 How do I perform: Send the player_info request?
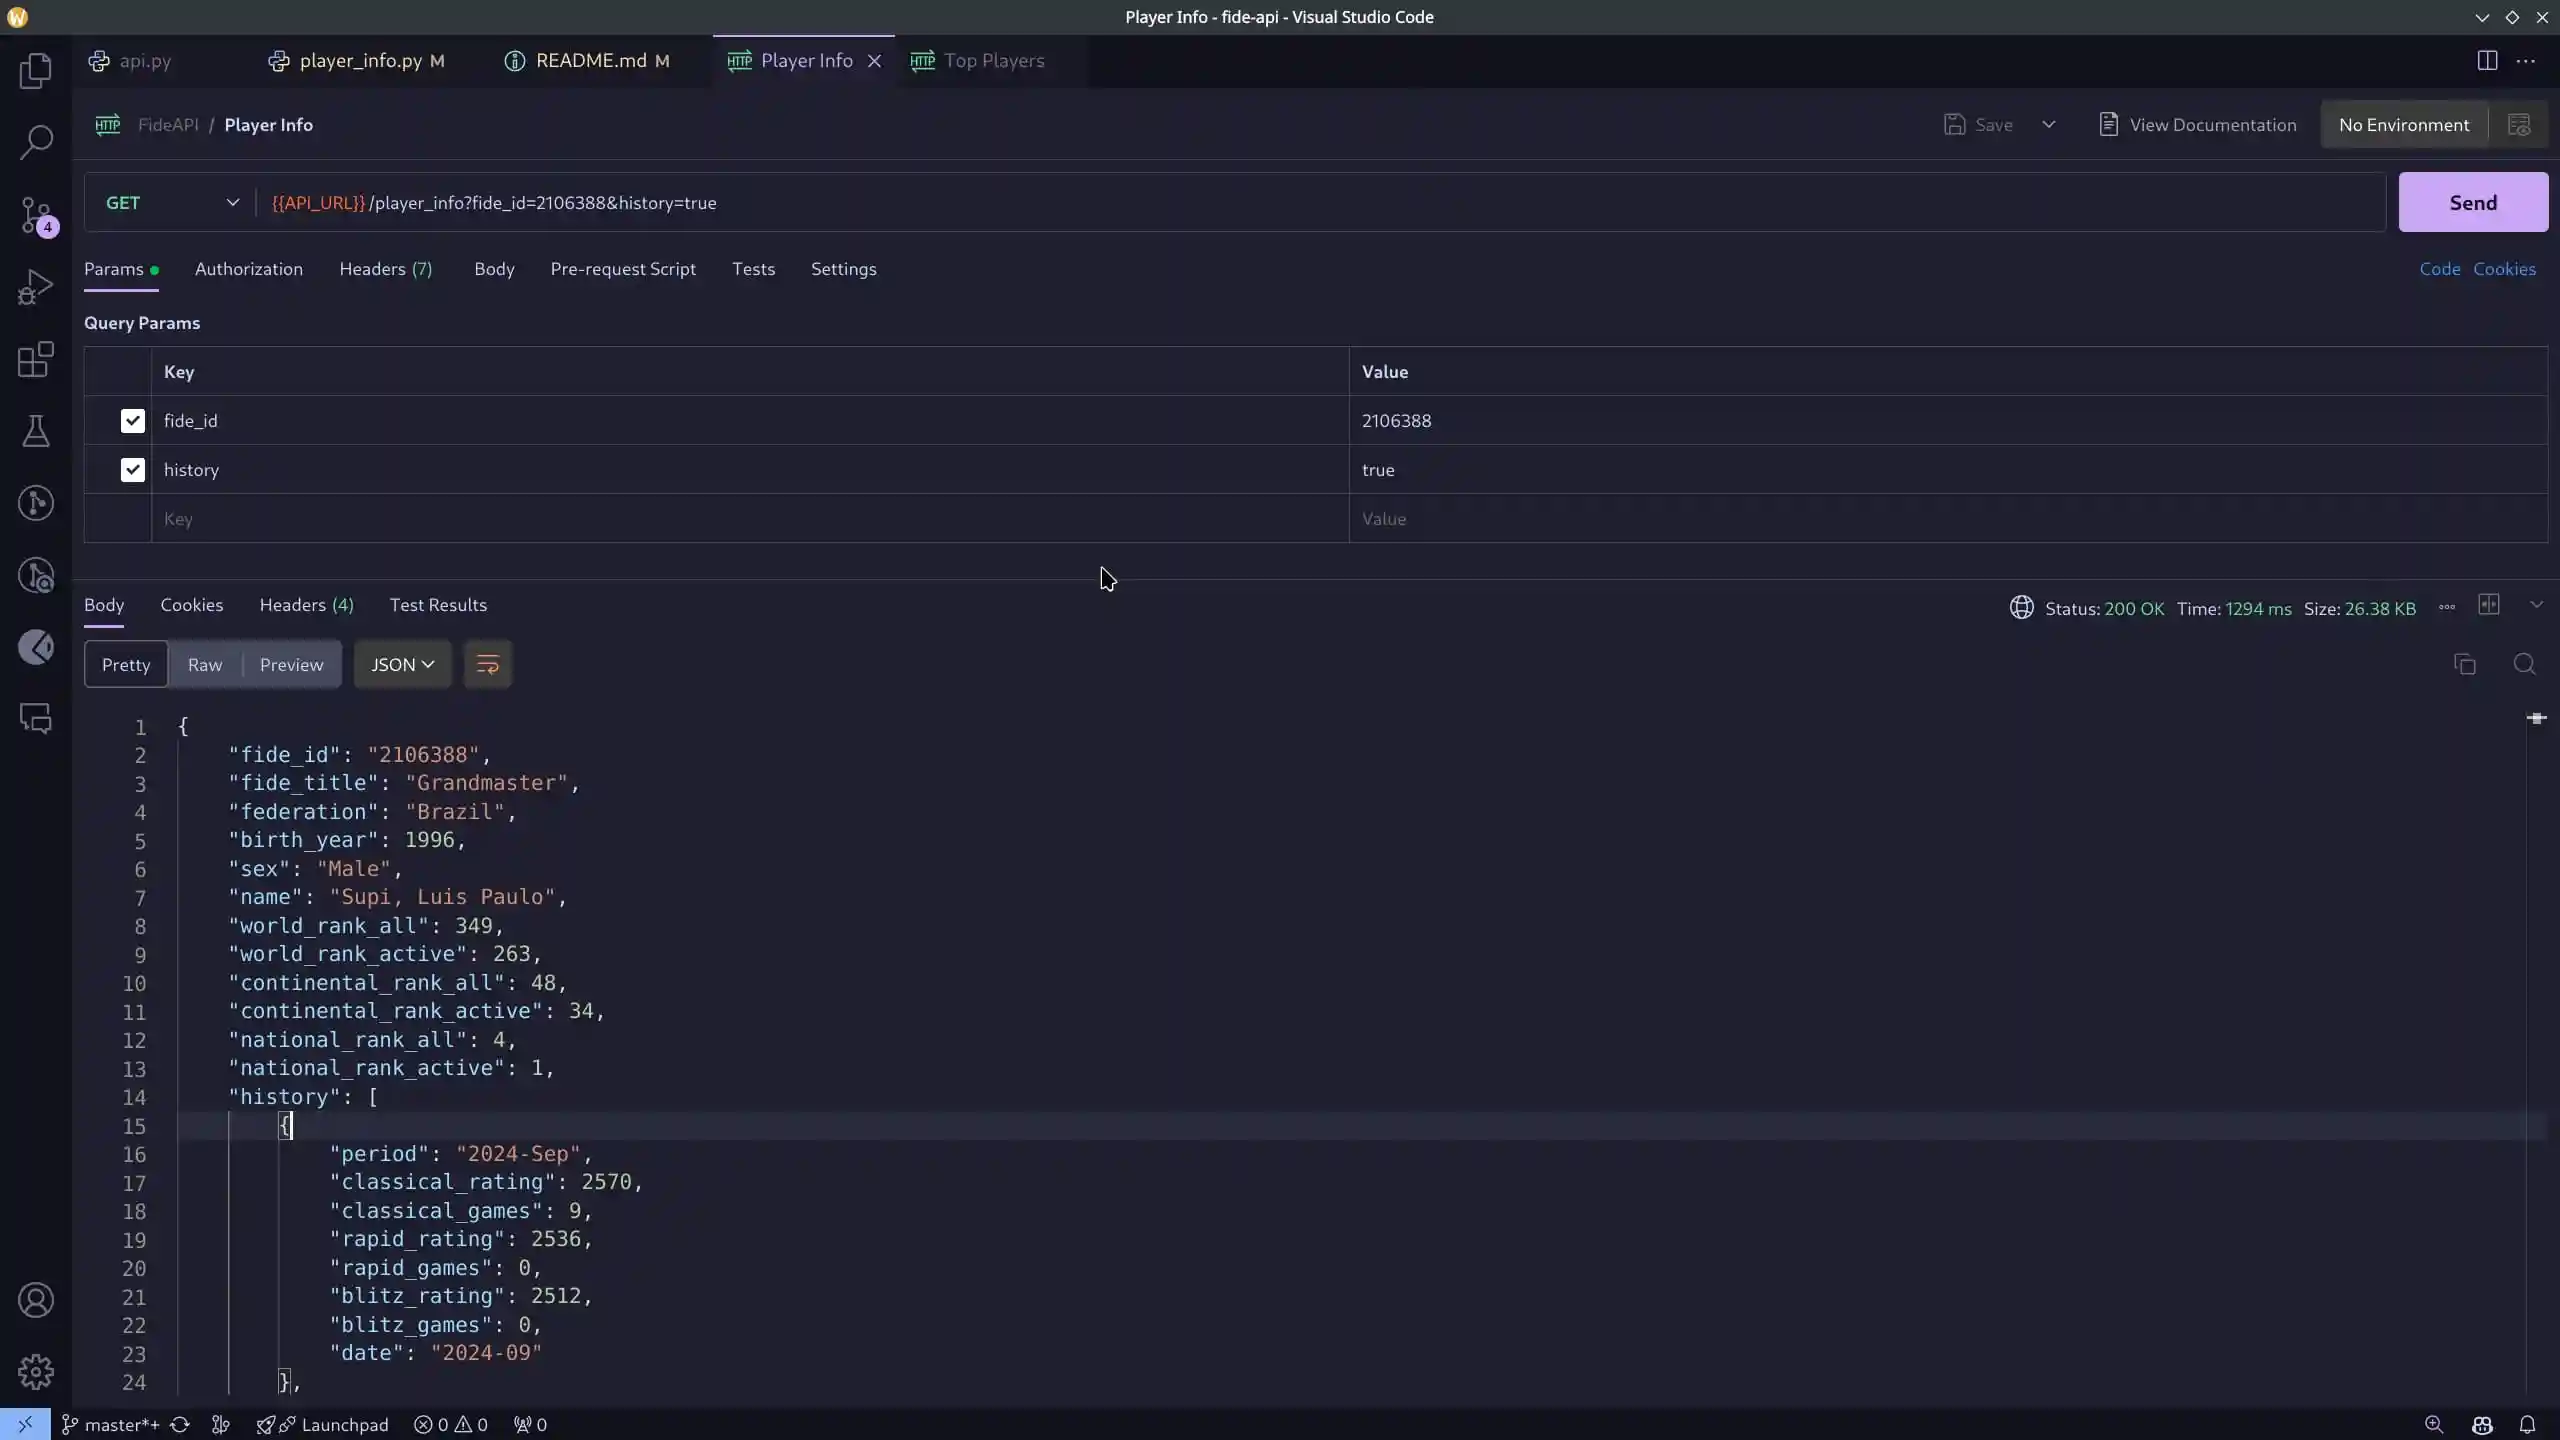pos(2473,201)
